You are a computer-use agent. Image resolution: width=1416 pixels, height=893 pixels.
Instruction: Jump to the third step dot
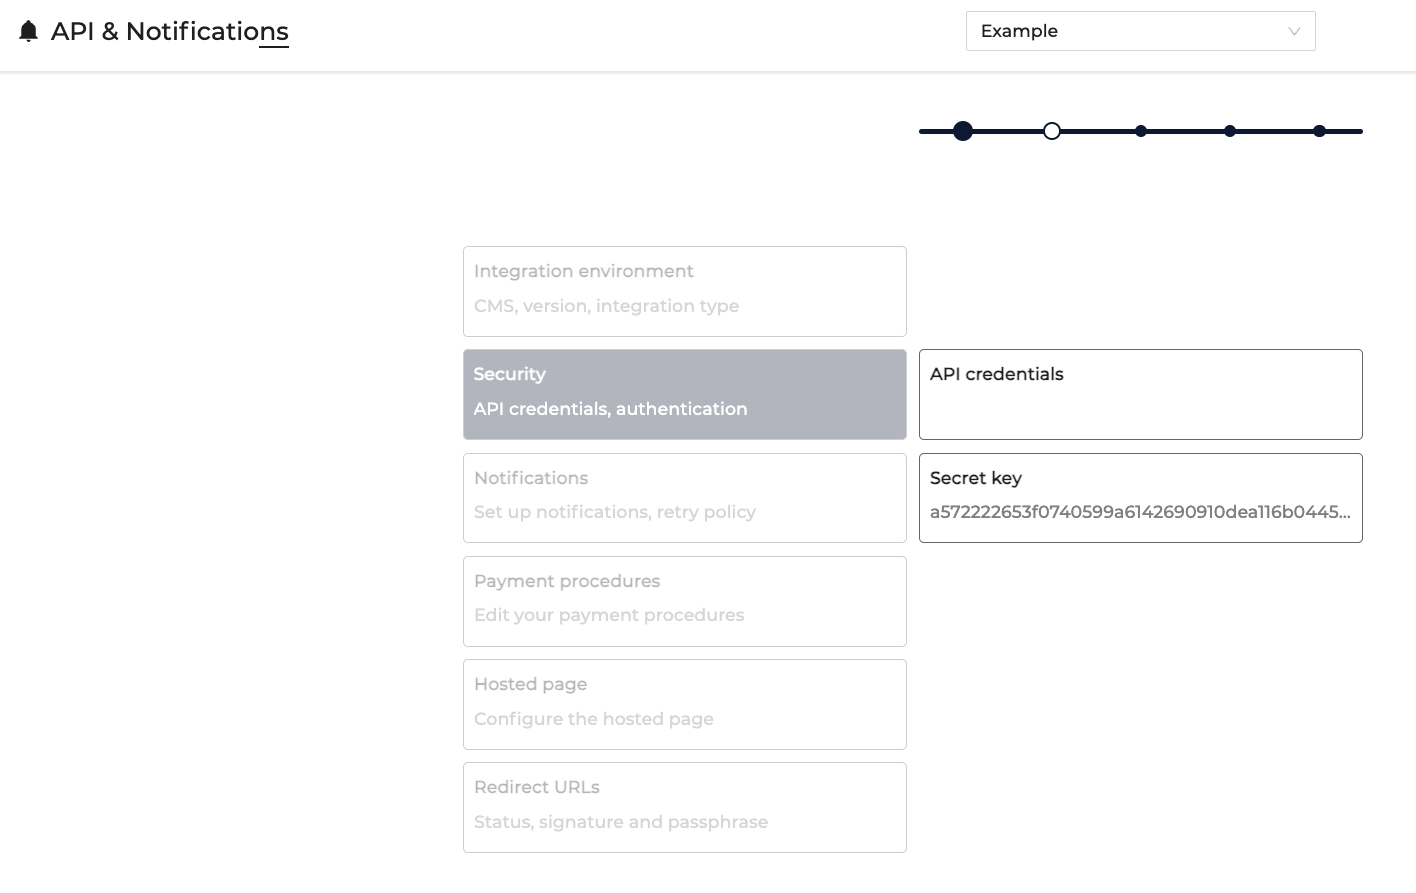(x=1141, y=131)
